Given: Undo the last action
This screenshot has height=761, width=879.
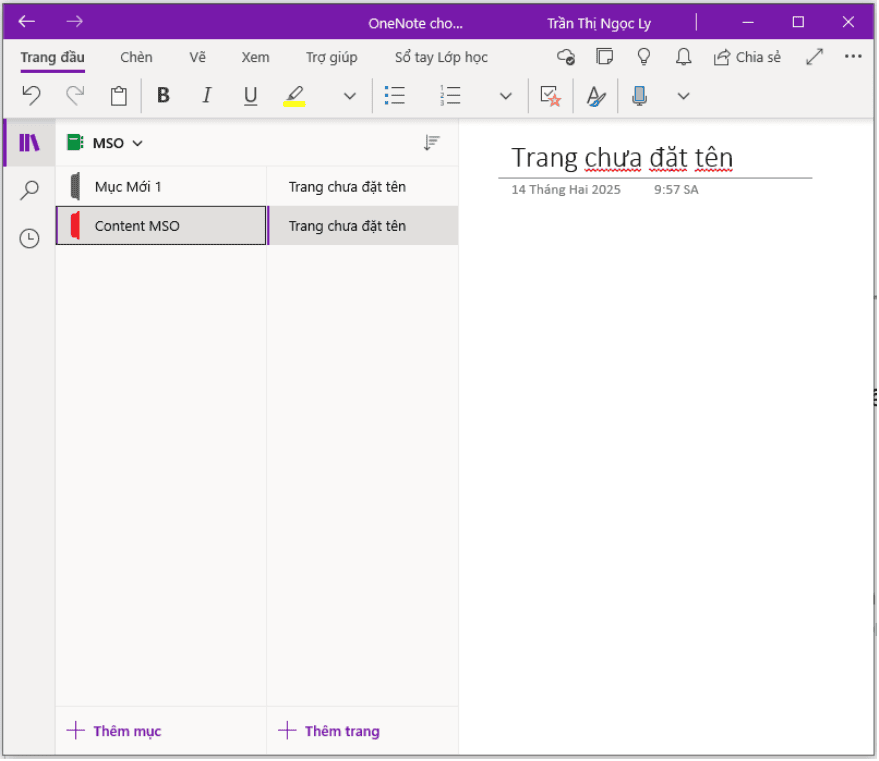Looking at the screenshot, I should click(31, 96).
